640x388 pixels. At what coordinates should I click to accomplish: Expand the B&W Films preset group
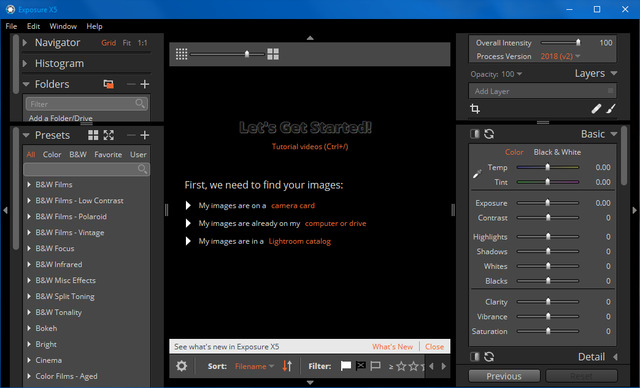[x=29, y=184]
